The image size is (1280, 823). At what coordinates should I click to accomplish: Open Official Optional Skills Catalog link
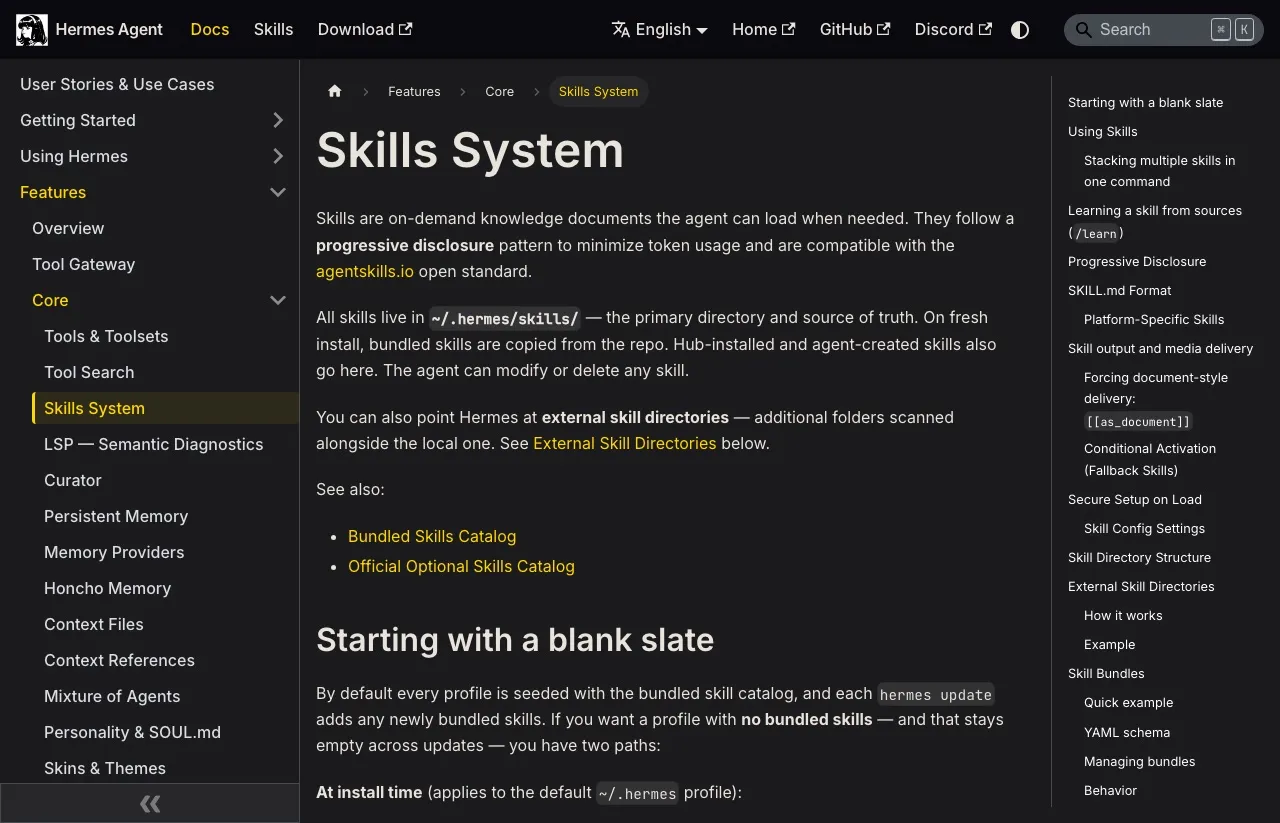pos(461,566)
